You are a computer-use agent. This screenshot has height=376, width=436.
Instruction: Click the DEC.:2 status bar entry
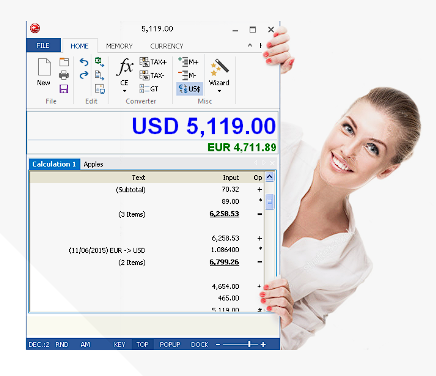(39, 344)
